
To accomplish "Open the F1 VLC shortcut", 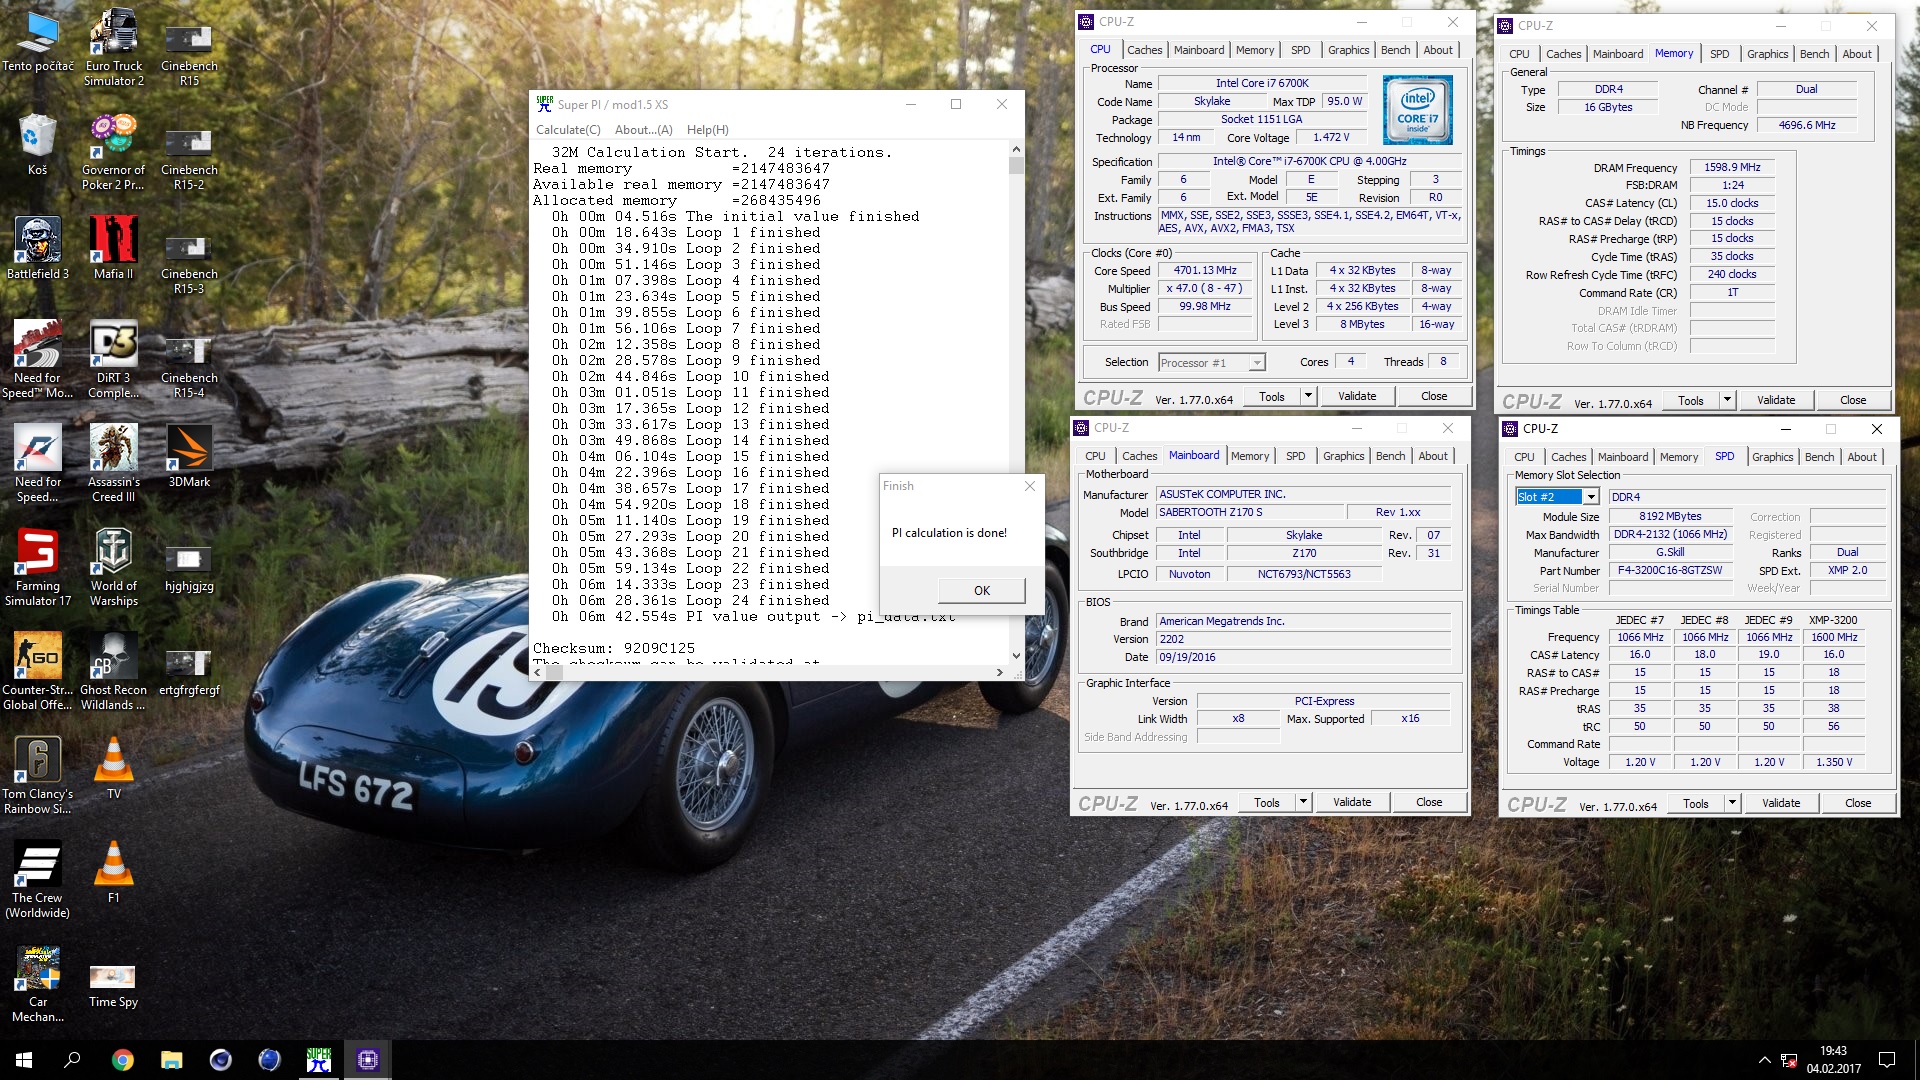I will 113,872.
